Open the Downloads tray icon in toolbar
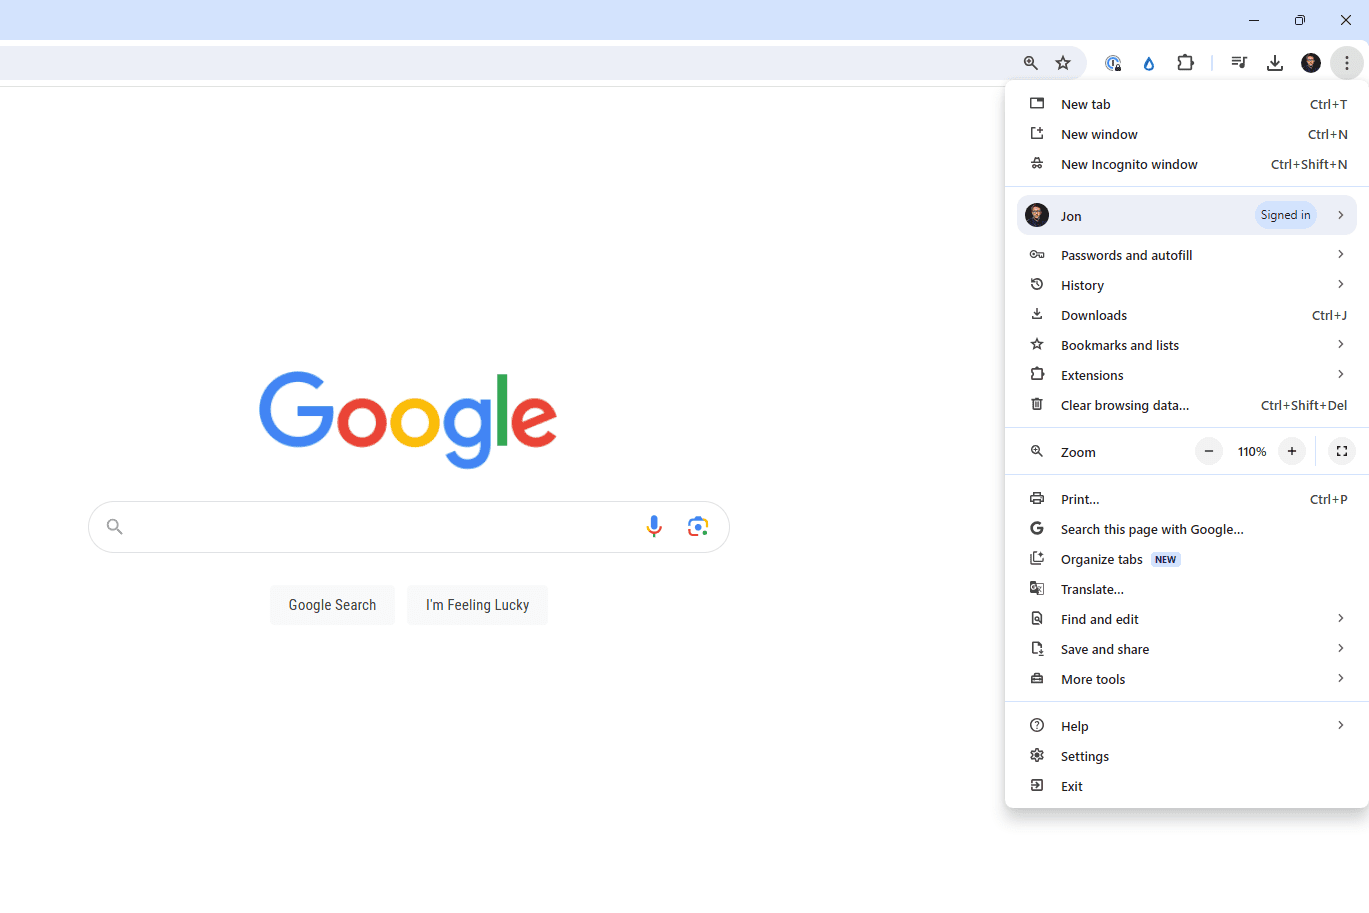This screenshot has width=1369, height=913. coord(1274,63)
